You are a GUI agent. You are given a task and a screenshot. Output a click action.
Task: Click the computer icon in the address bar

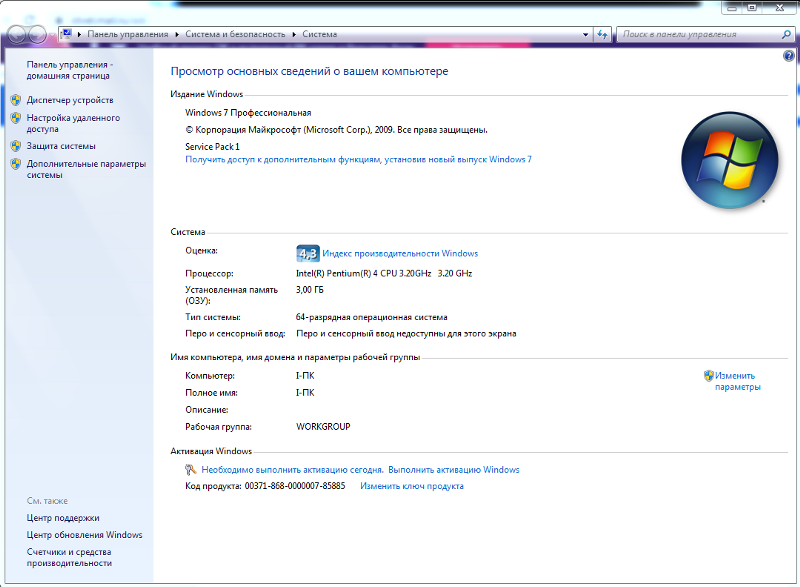[x=66, y=34]
